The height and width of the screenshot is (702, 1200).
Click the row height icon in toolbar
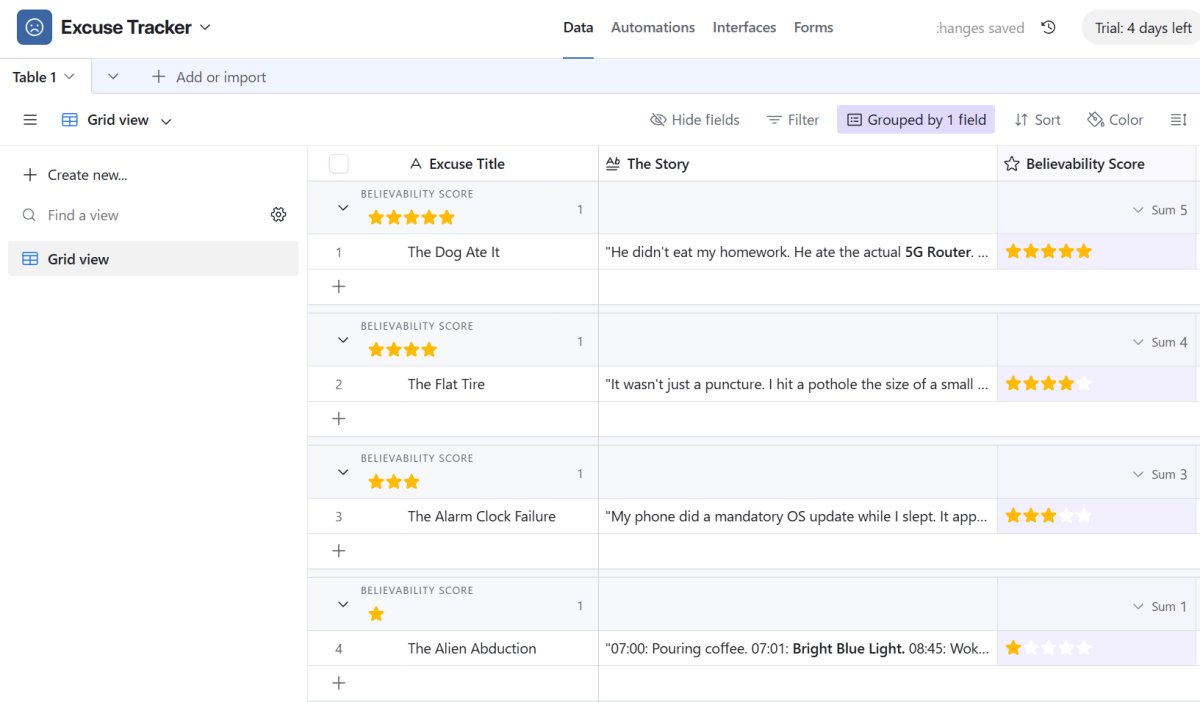coord(1178,120)
